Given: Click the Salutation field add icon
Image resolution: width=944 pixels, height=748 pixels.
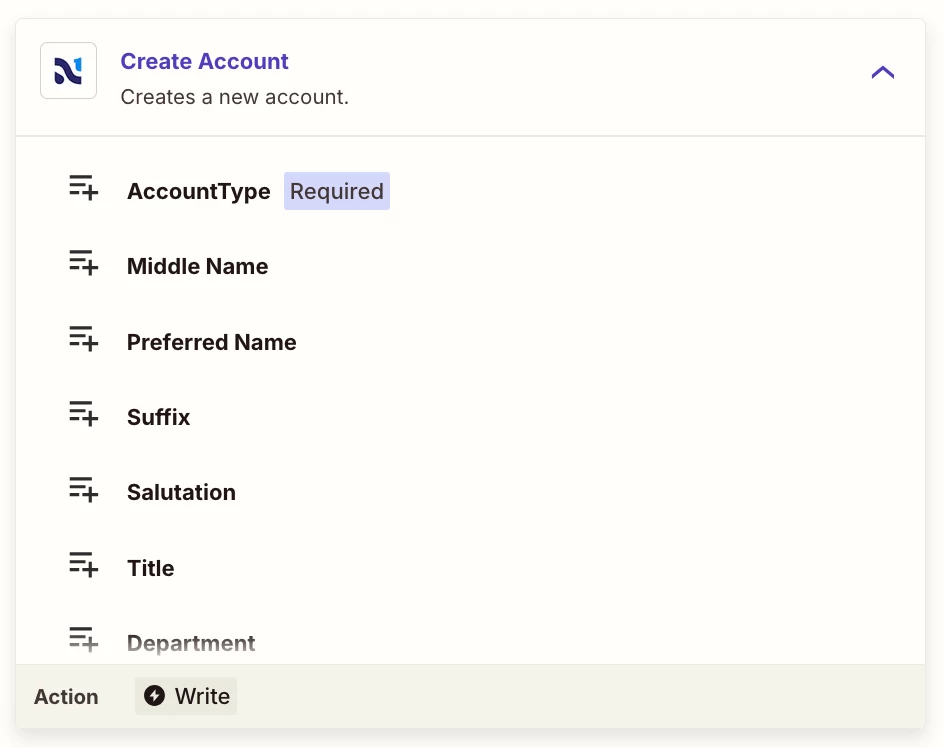Looking at the screenshot, I should [x=83, y=489].
